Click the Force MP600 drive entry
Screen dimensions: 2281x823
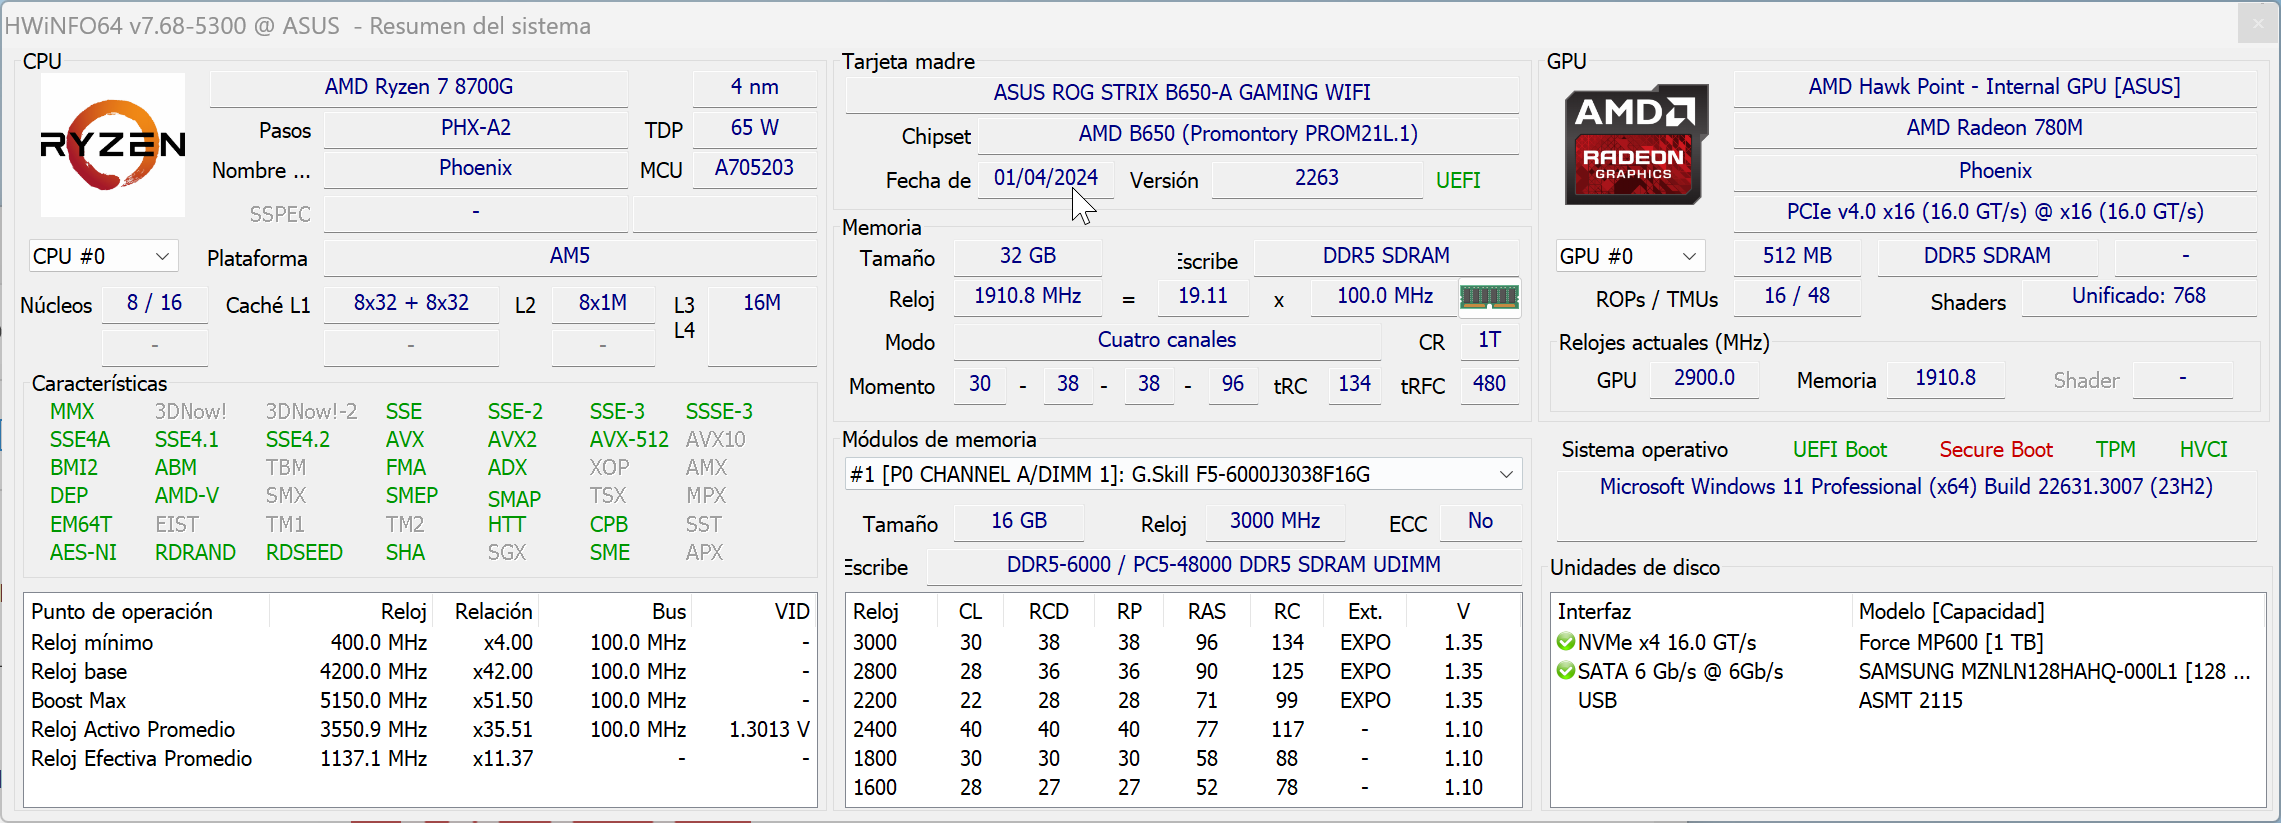(x=1950, y=643)
